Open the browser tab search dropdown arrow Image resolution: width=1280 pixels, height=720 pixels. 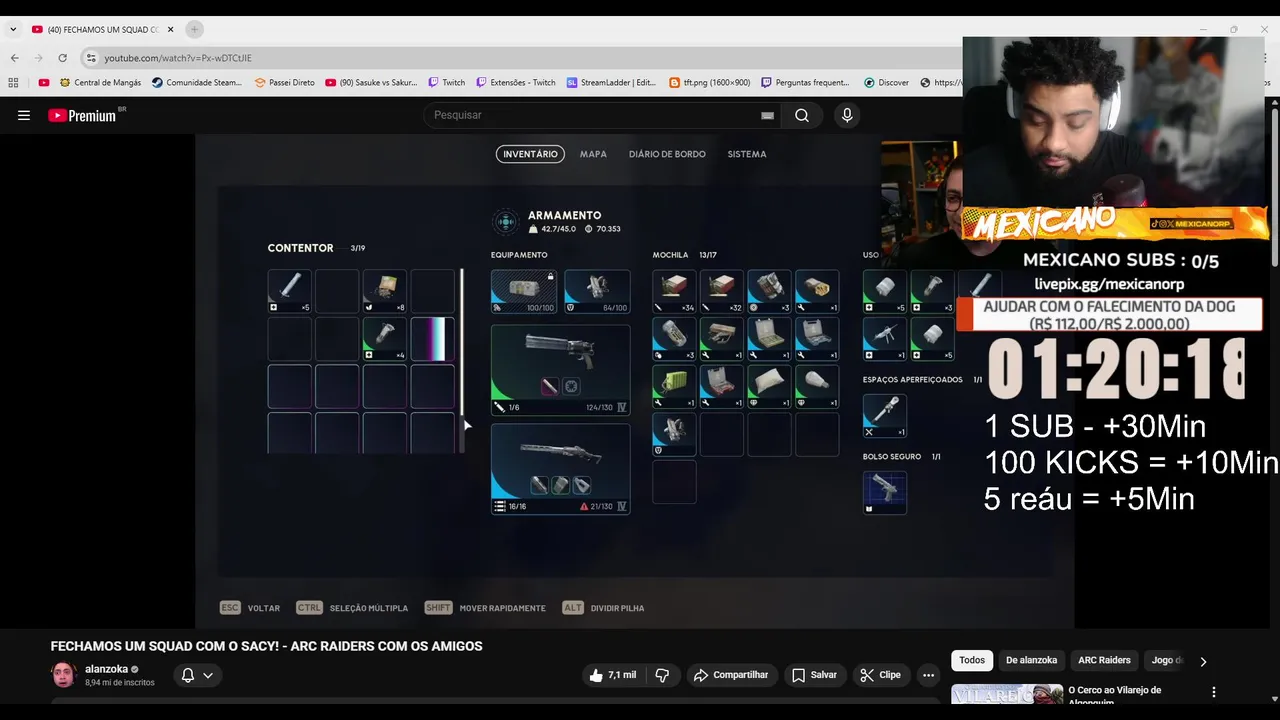coord(13,29)
